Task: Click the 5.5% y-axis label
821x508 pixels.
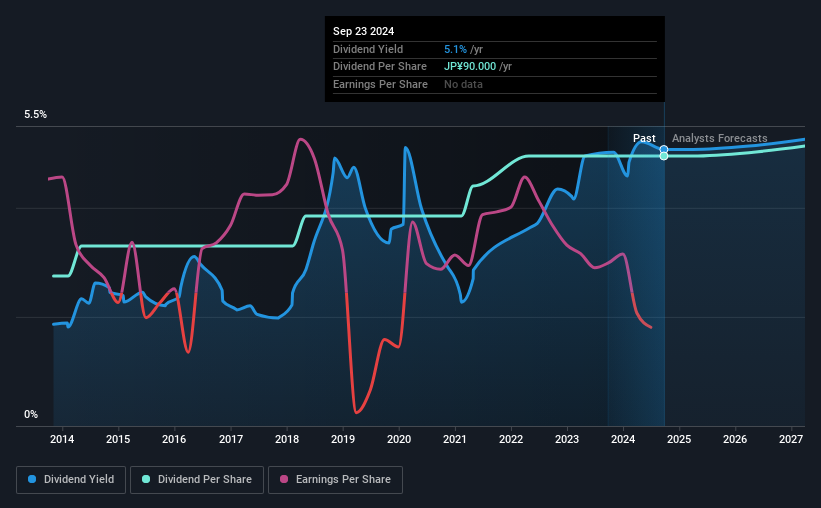Action: 36,115
